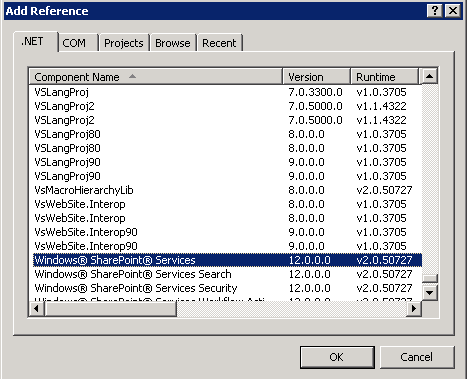Go to the Browse tab

(x=173, y=43)
